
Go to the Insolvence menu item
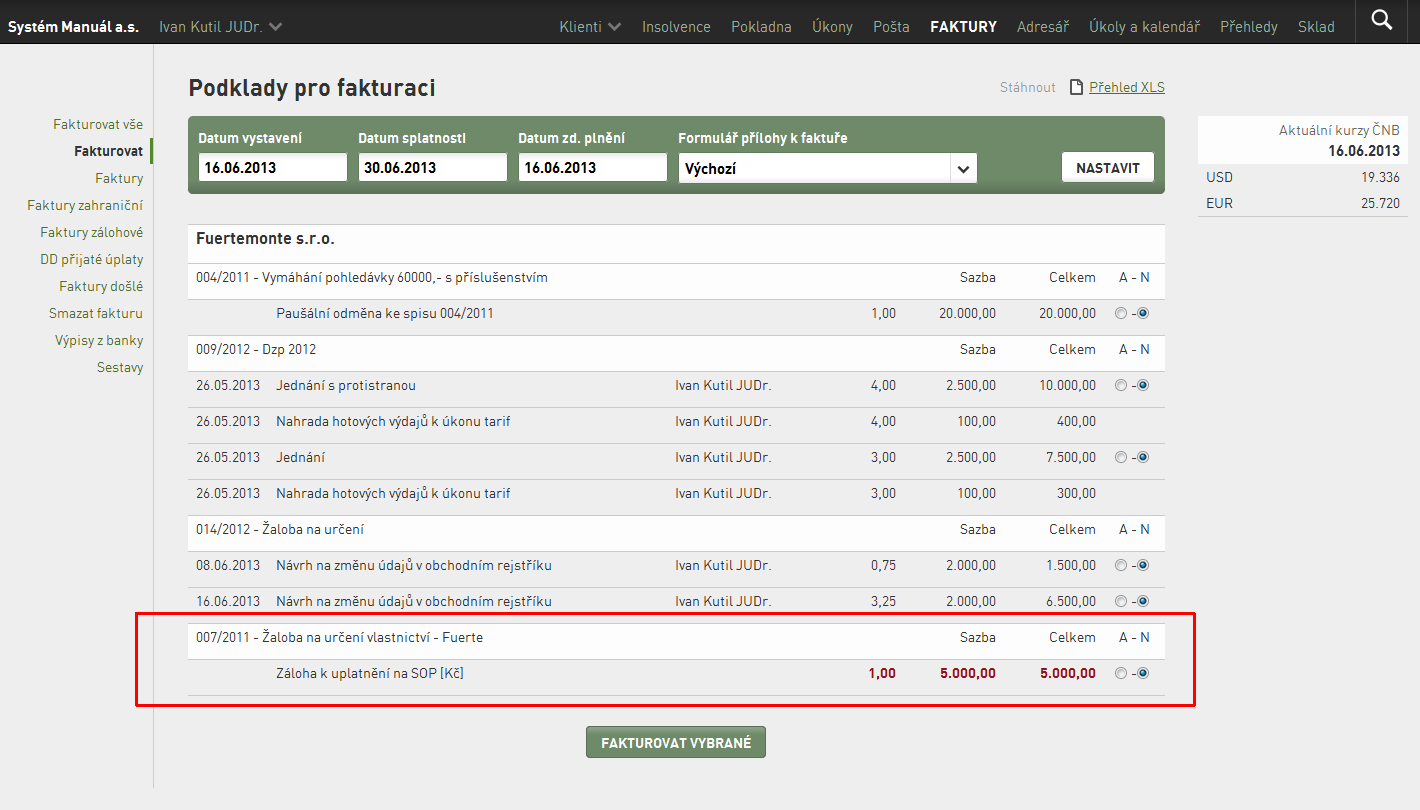676,27
